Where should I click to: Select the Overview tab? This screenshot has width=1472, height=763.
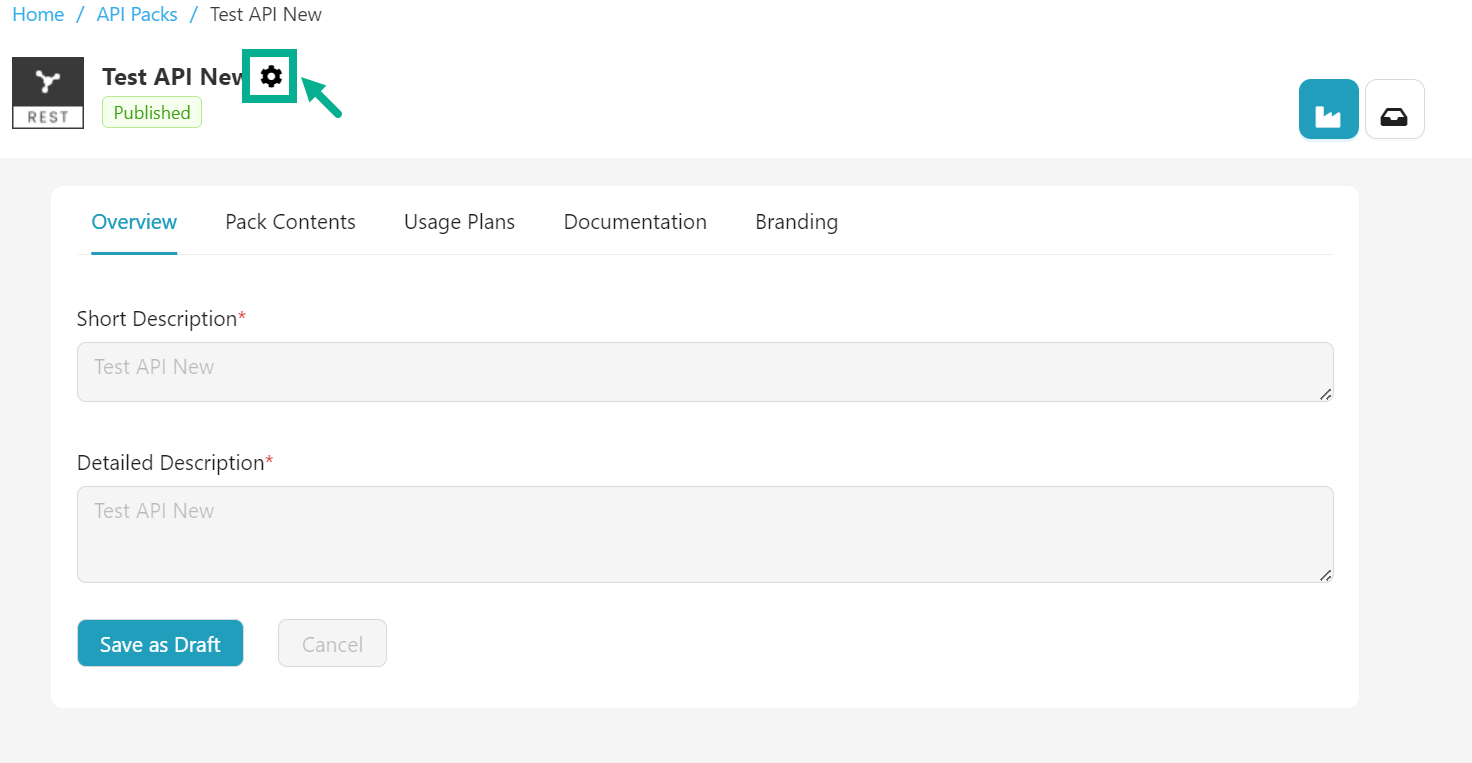pyautogui.click(x=134, y=222)
